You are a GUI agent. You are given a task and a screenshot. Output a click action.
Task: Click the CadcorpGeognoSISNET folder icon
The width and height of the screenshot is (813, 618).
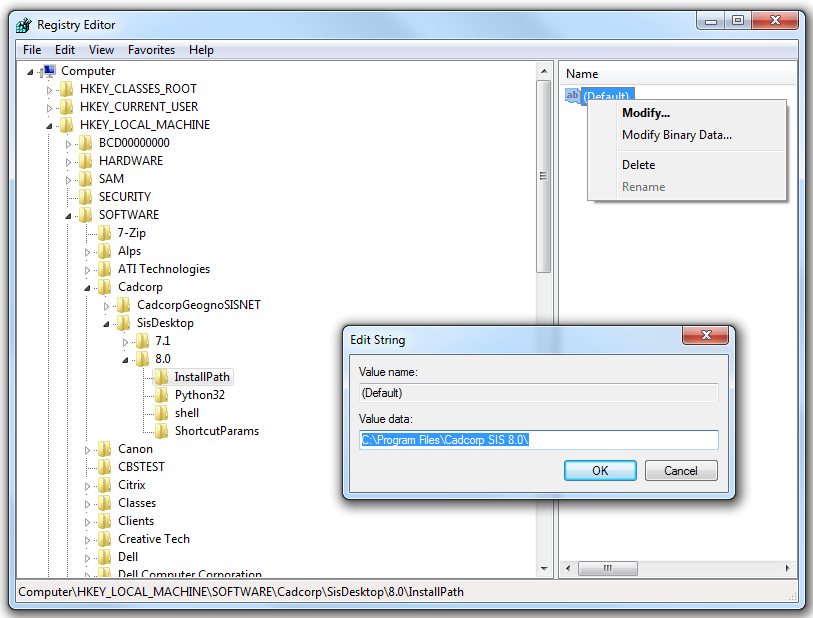[123, 305]
